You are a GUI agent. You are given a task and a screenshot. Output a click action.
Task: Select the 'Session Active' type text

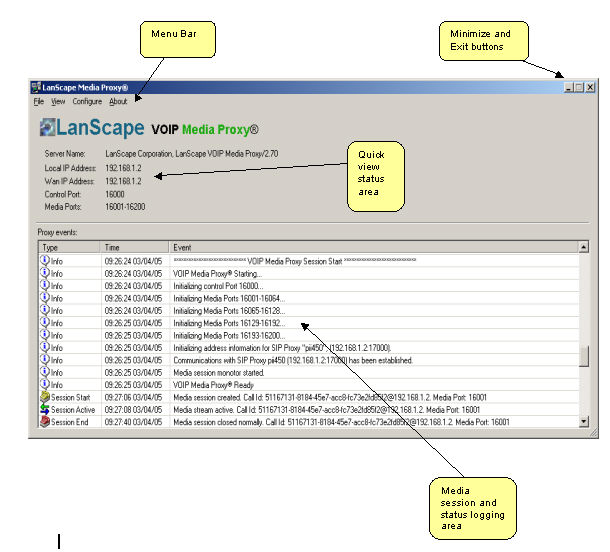[x=73, y=410]
